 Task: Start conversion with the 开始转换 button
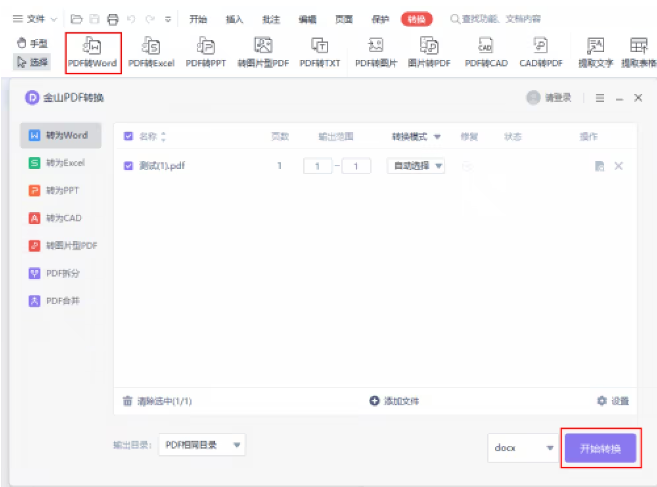tap(600, 448)
